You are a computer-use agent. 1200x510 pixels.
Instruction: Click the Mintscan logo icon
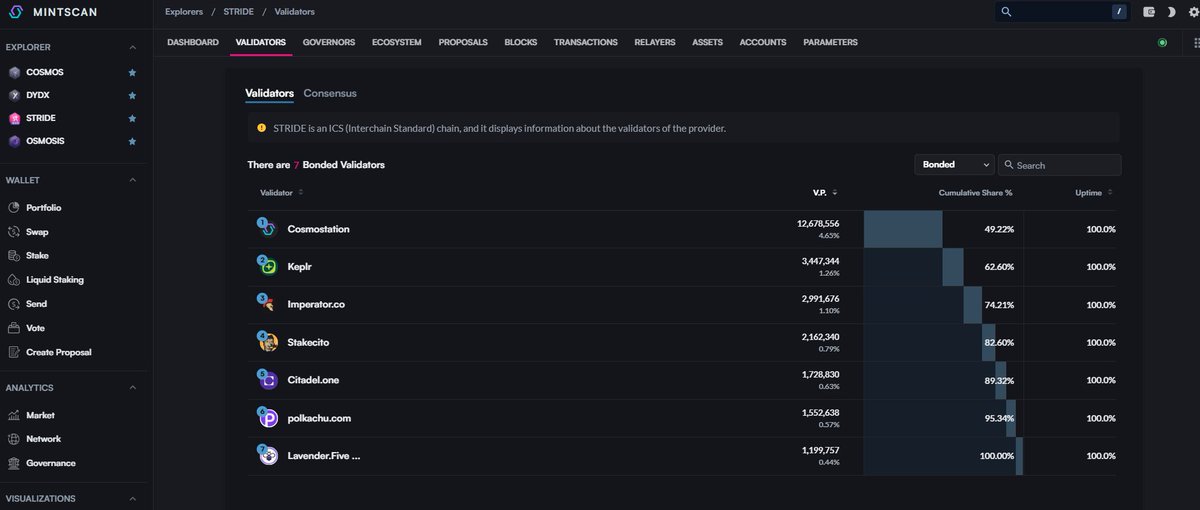[16, 12]
